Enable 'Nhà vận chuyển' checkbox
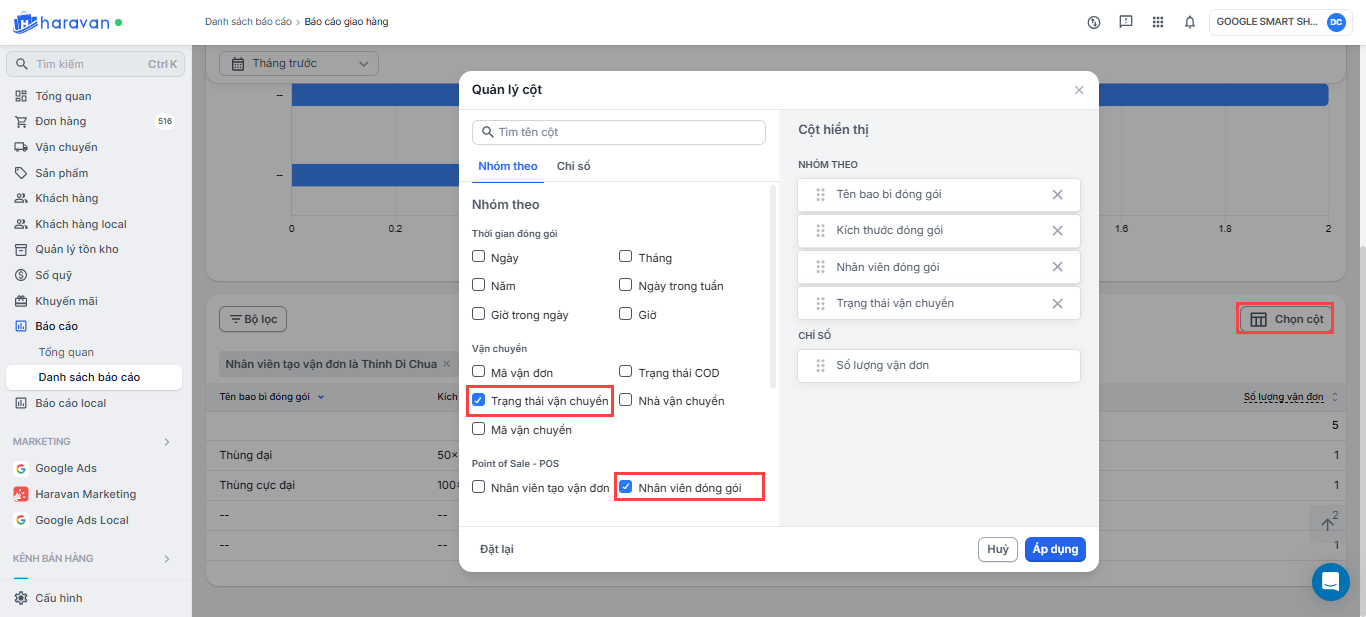This screenshot has height=617, width=1366. click(626, 401)
